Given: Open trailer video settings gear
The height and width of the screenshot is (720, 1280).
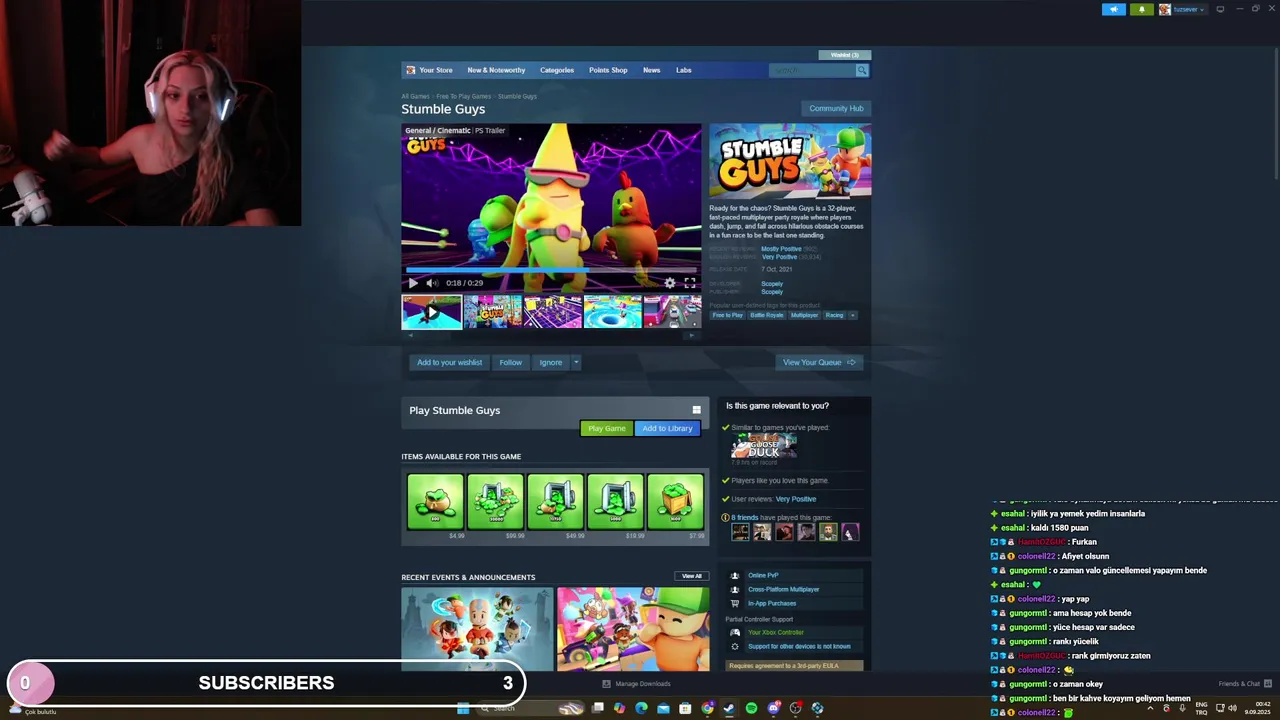Looking at the screenshot, I should [670, 283].
